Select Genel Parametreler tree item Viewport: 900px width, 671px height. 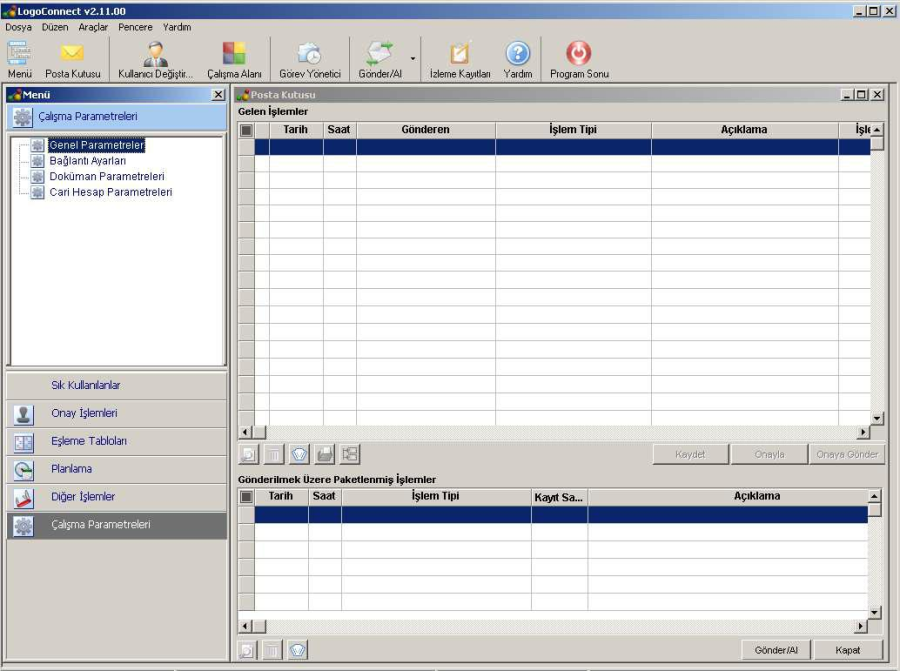tap(96, 145)
